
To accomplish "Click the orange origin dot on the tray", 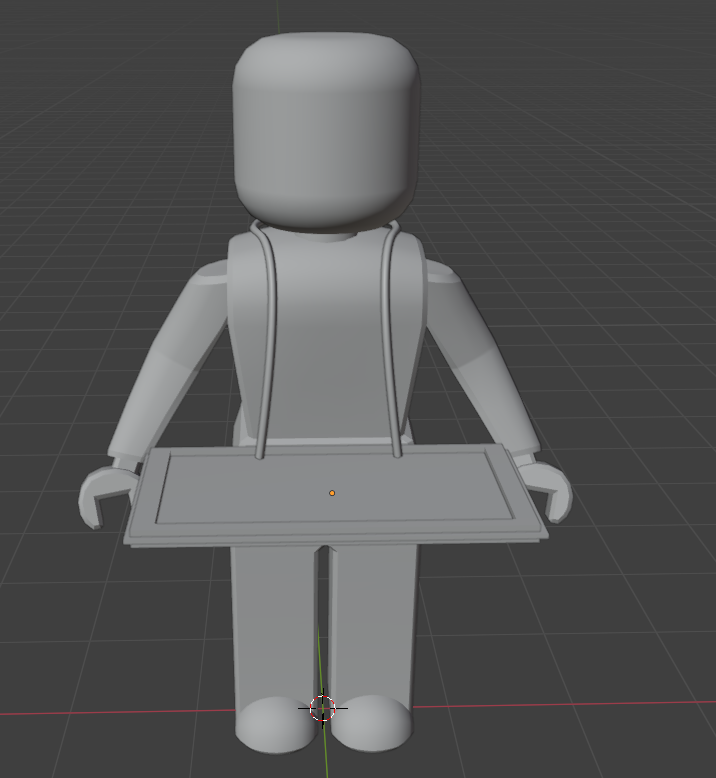I will point(332,493).
